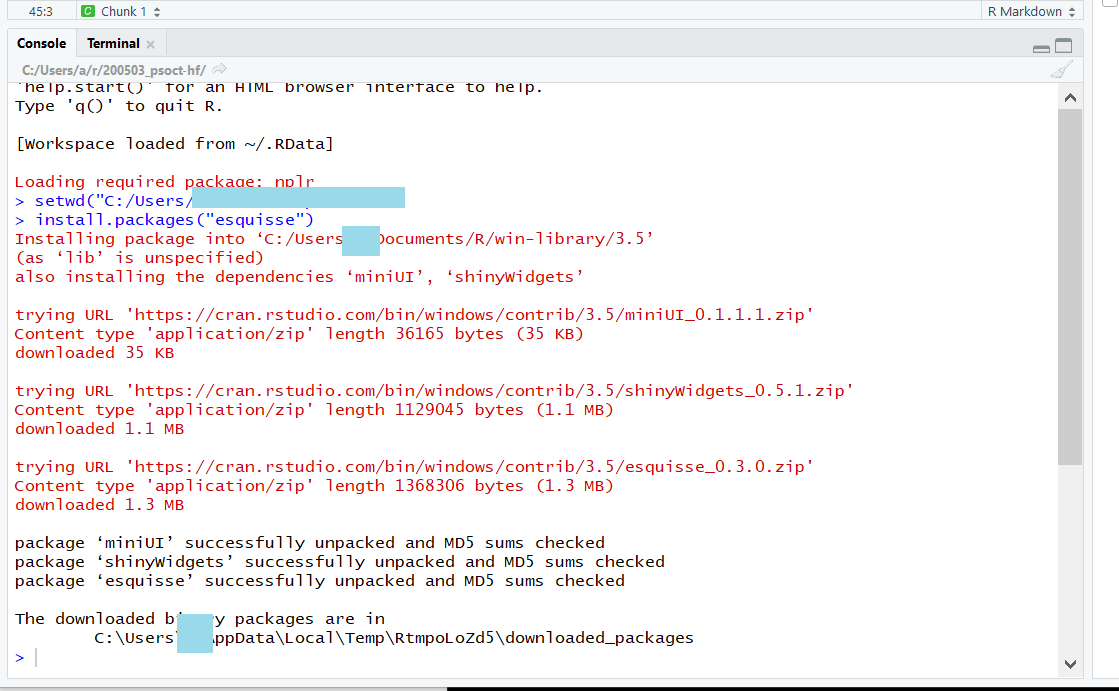This screenshot has height=691, width=1119.
Task: Click the green C chunk icon
Action: pyautogui.click(x=88, y=11)
